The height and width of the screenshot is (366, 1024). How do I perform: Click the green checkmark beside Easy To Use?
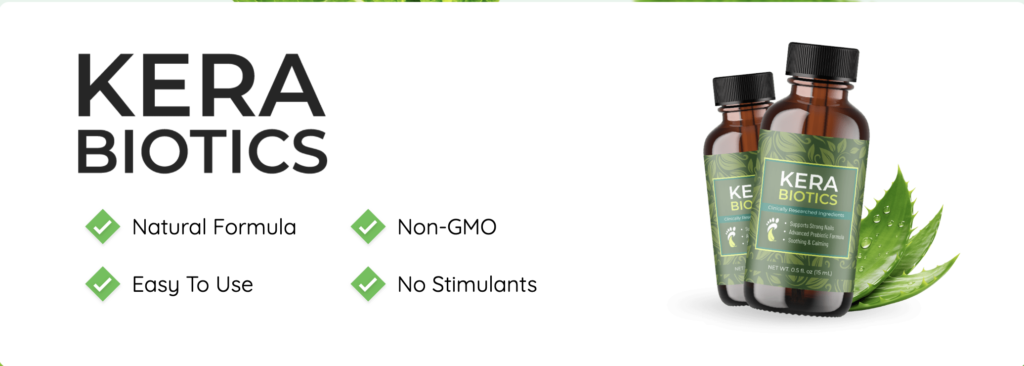point(103,284)
